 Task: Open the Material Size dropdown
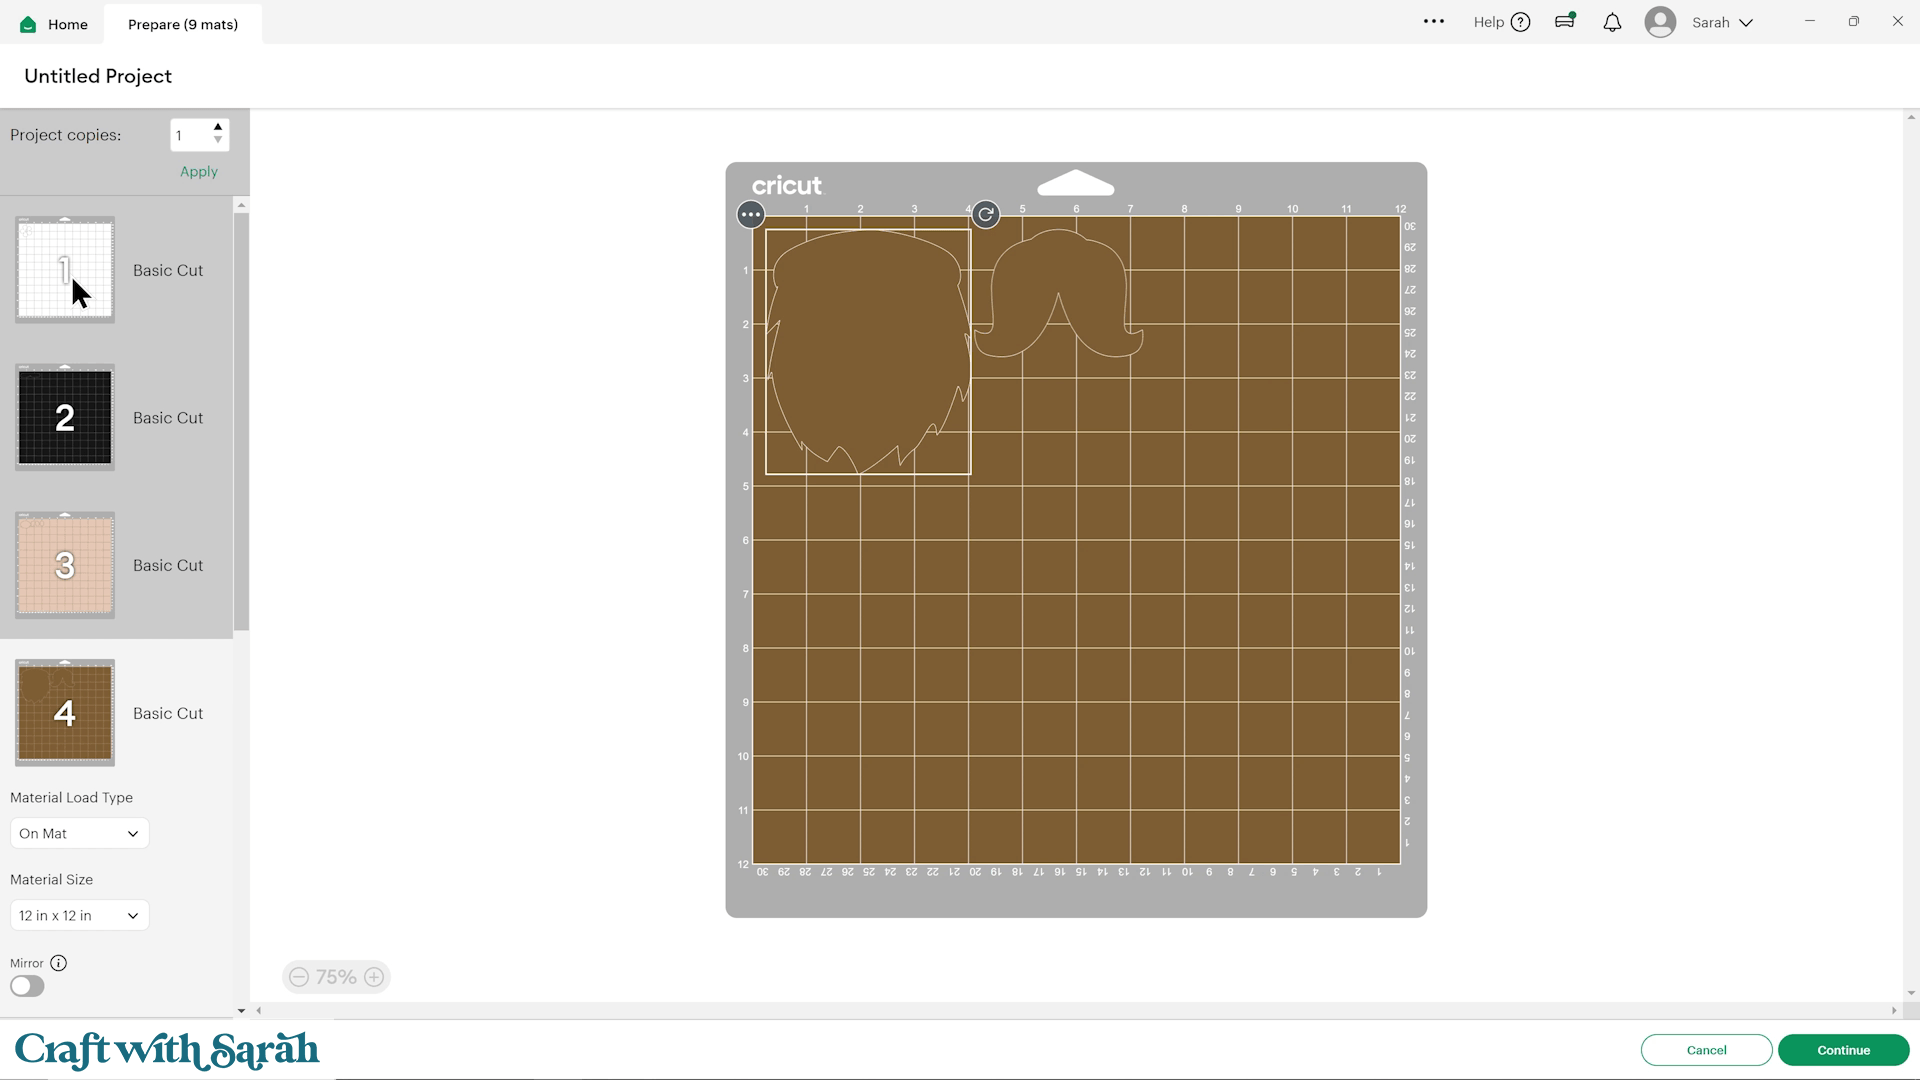[79, 915]
